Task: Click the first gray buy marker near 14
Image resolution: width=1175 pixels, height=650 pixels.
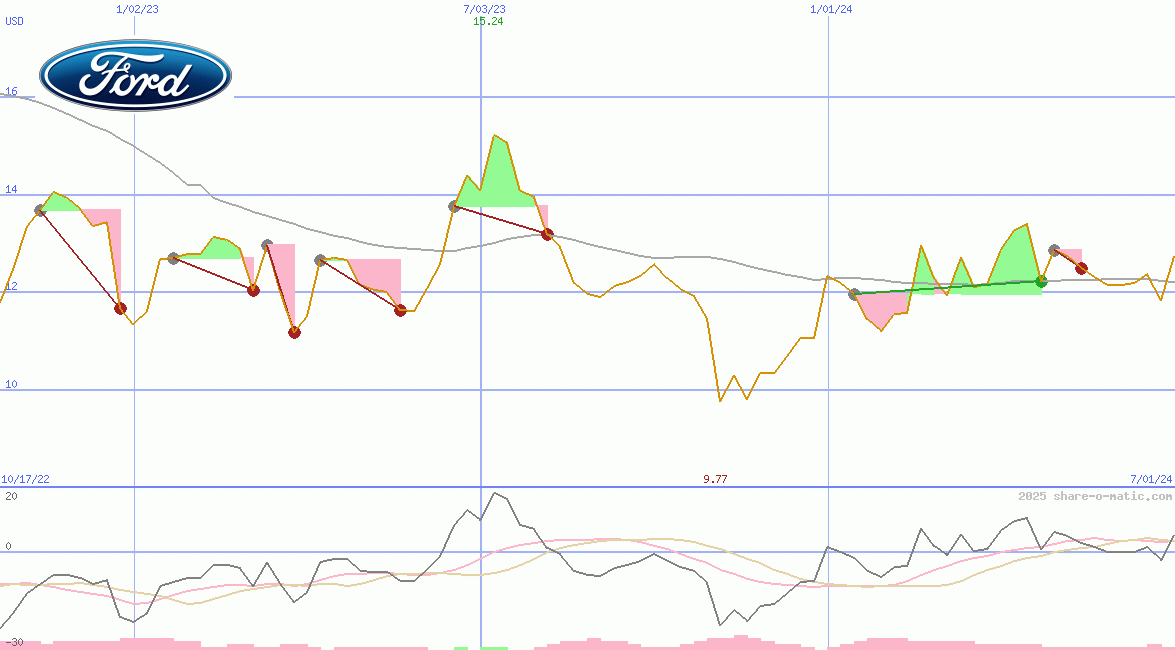Action: [x=40, y=210]
